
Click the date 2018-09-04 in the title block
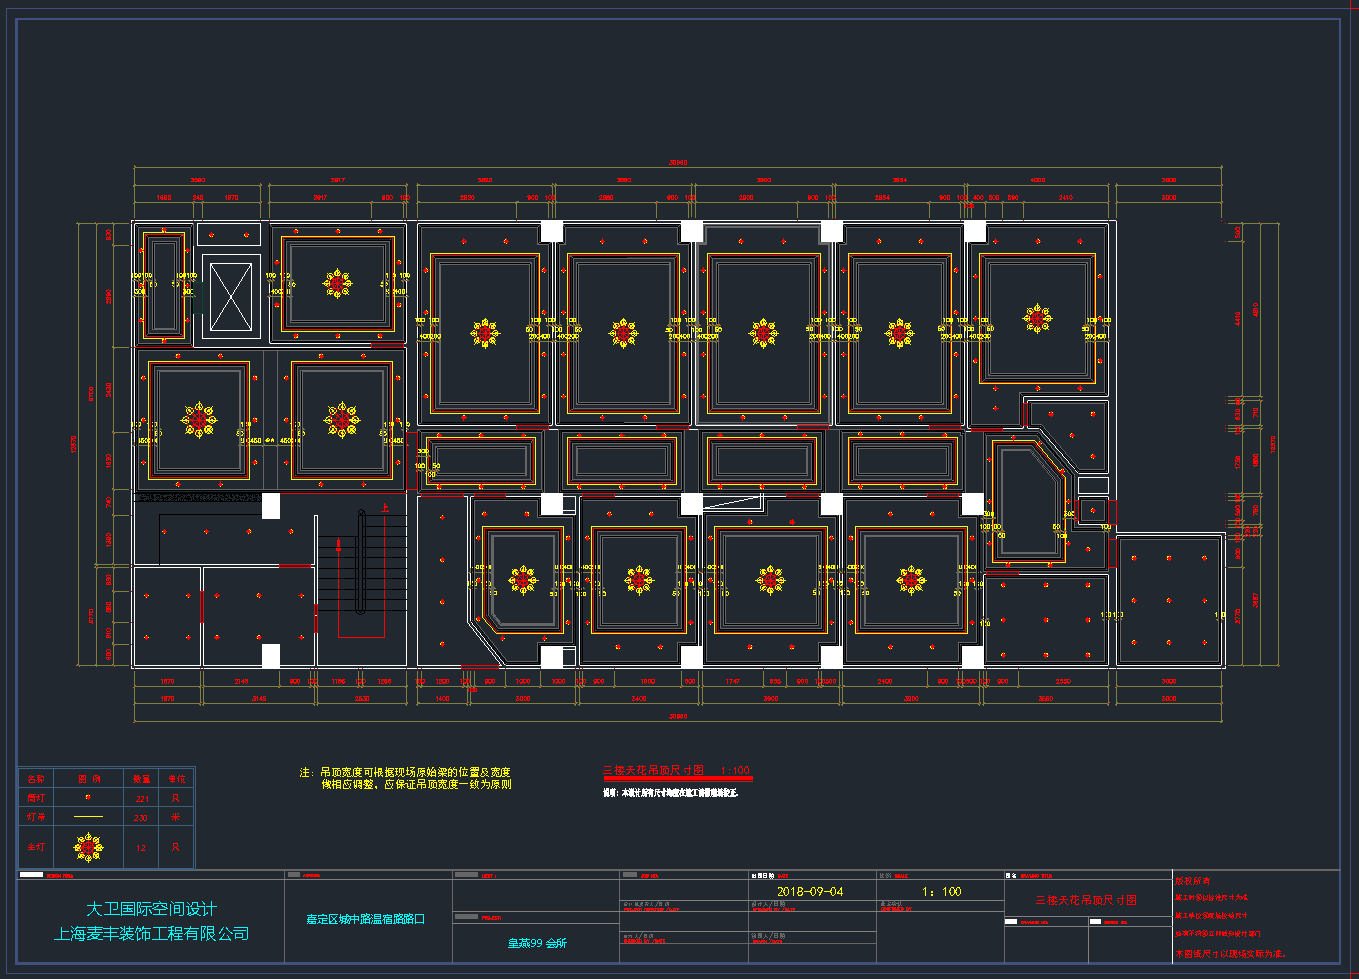(810, 891)
